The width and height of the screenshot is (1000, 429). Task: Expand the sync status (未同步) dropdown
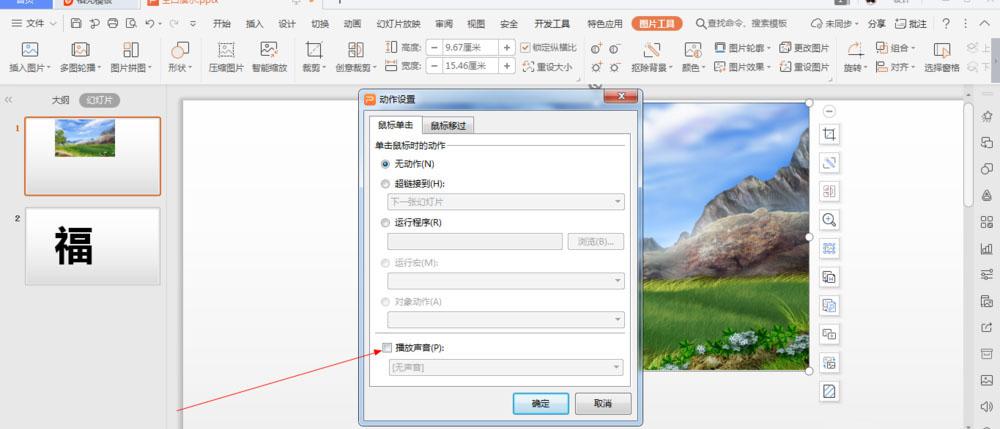[x=856, y=24]
